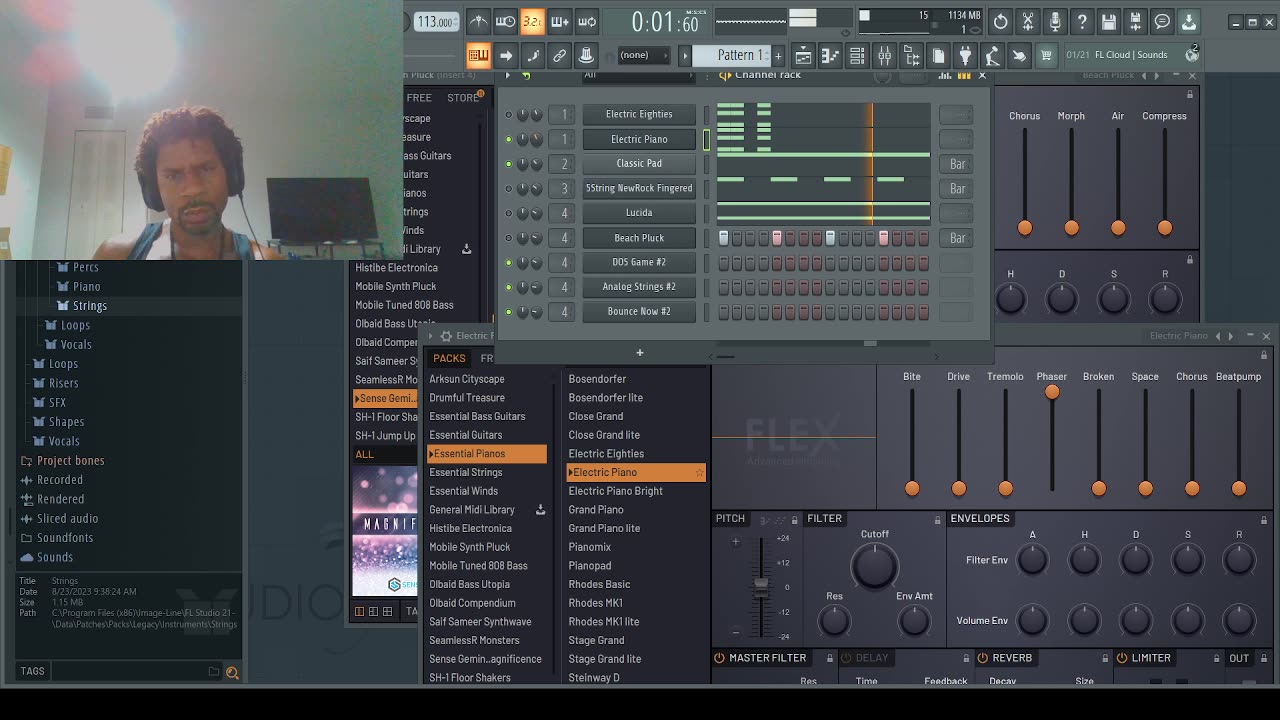
Task: Open the undo history icon in toolbar
Action: pos(1001,21)
